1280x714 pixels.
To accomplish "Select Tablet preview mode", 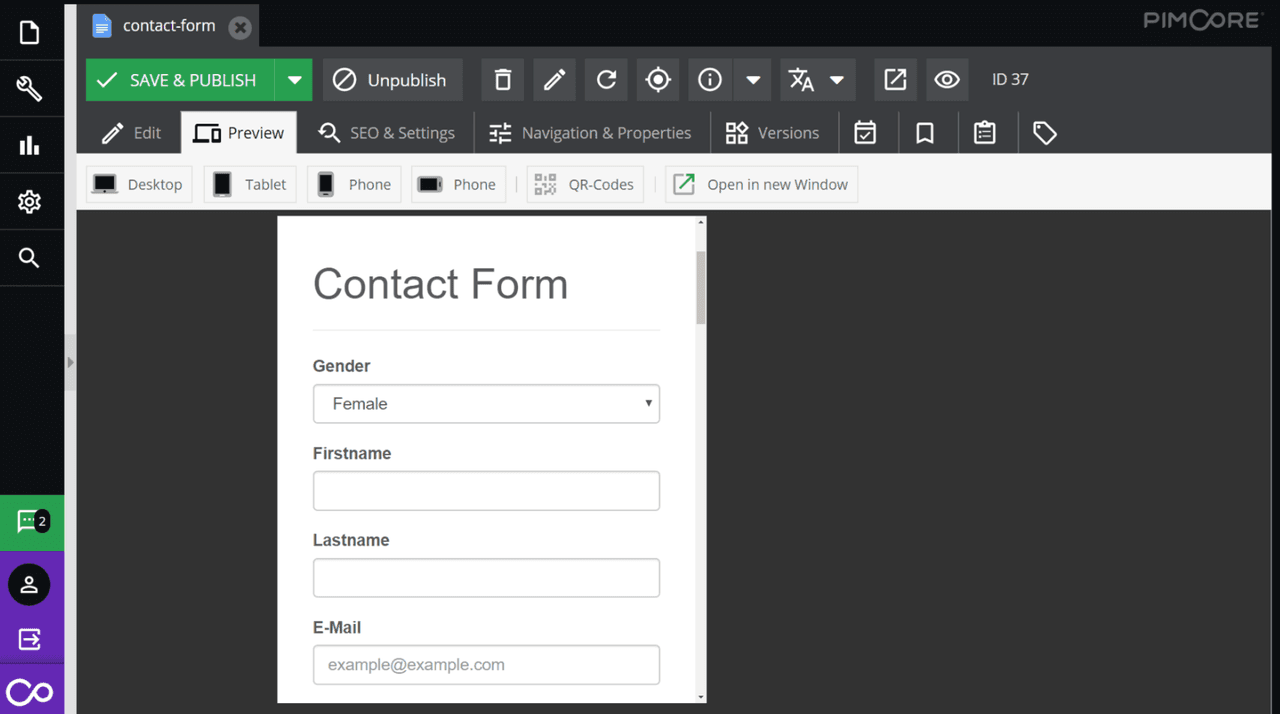I will point(250,184).
